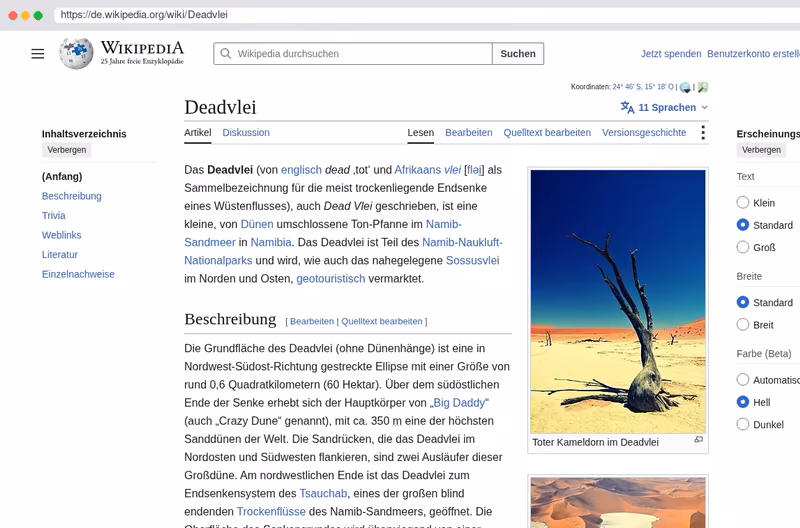Click the Wikipedia globe logo
The image size is (800, 528).
pos(77,53)
